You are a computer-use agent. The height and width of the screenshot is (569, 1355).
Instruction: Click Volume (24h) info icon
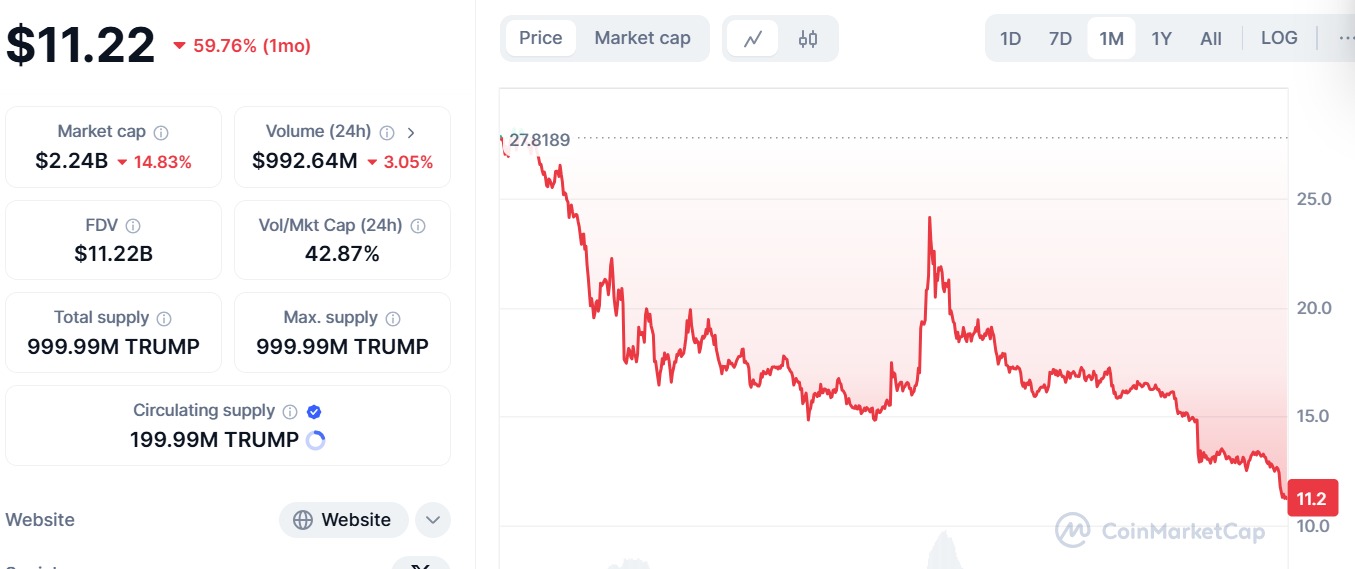[387, 132]
